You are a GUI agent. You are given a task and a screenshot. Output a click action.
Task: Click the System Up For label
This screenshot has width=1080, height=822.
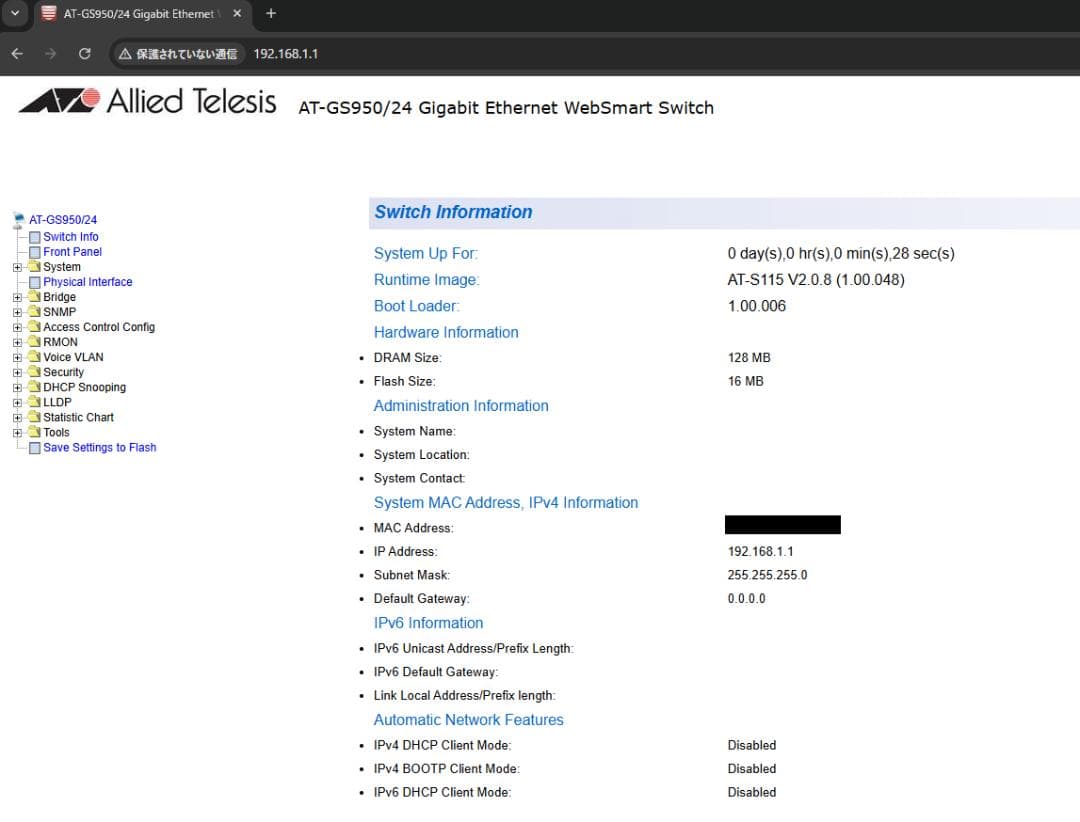(x=426, y=254)
